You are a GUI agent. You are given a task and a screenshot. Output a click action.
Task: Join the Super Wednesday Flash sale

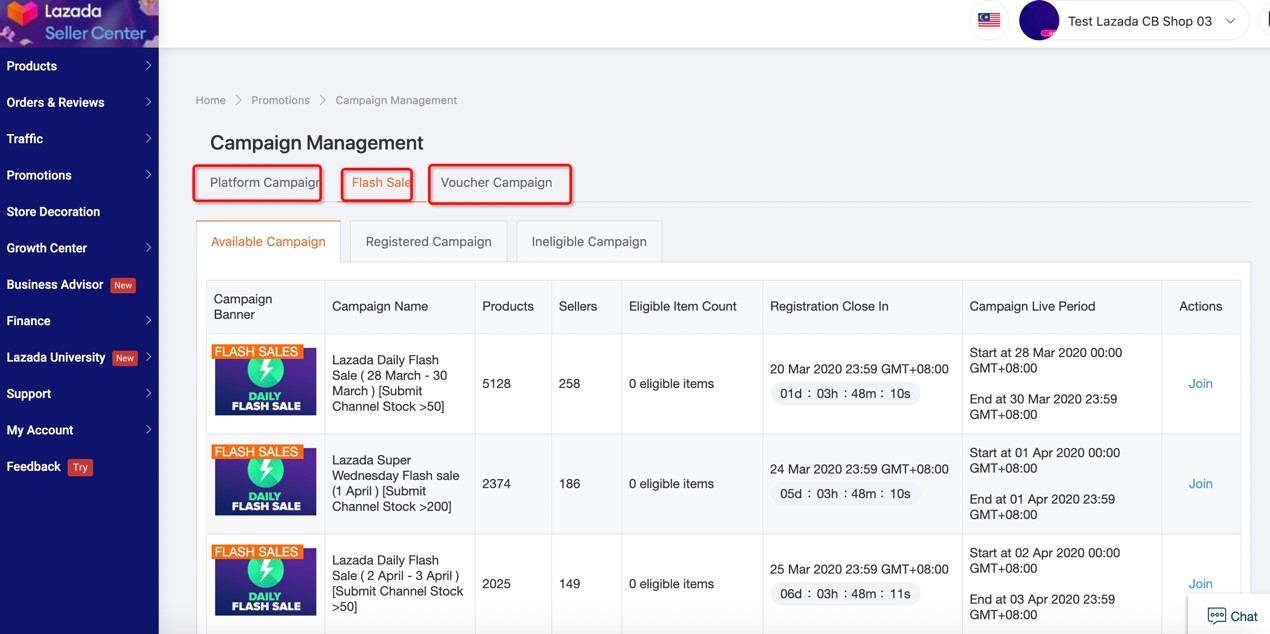point(1200,484)
